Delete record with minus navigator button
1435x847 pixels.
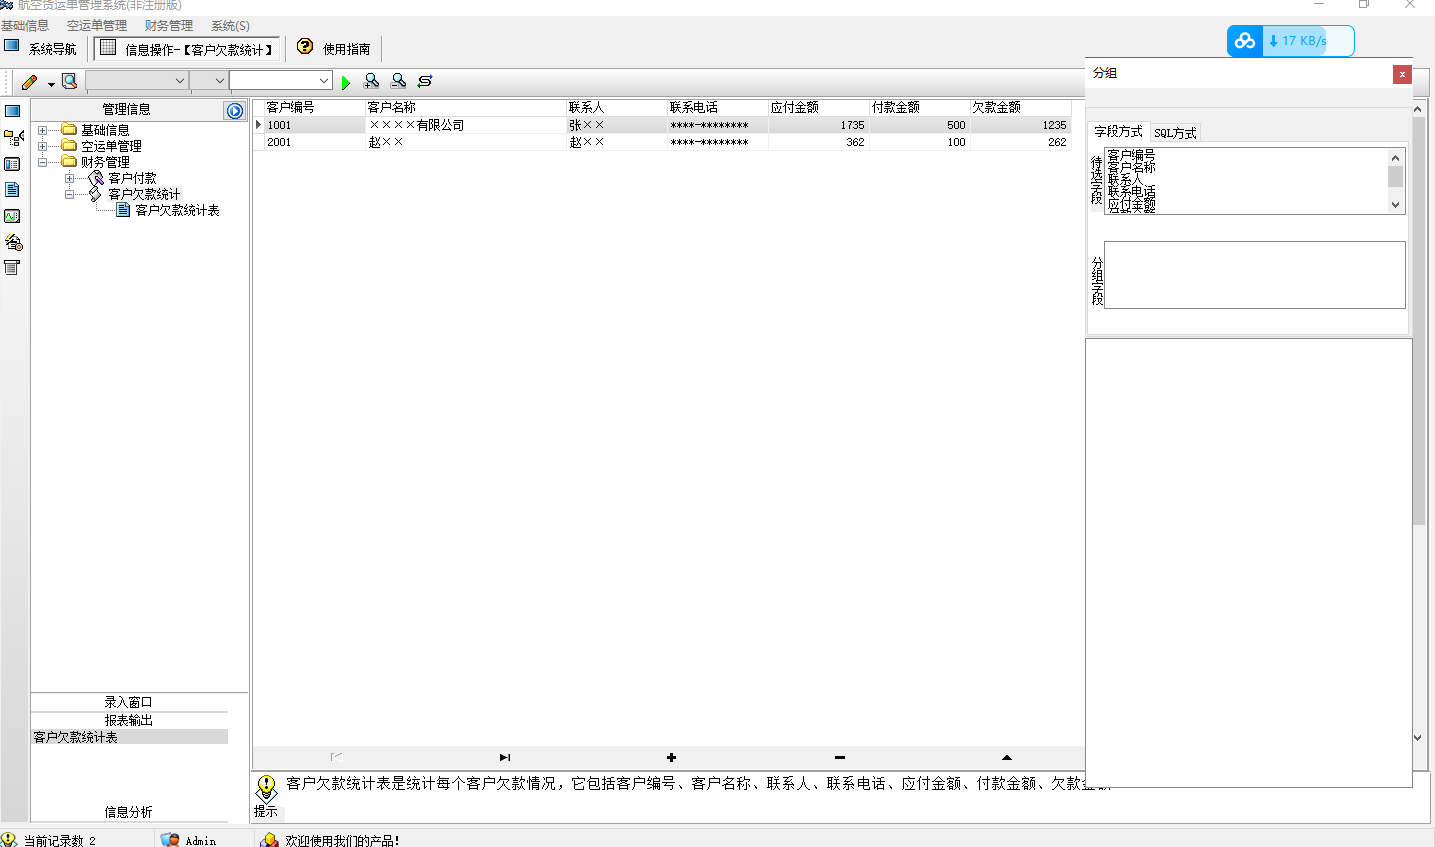point(839,757)
